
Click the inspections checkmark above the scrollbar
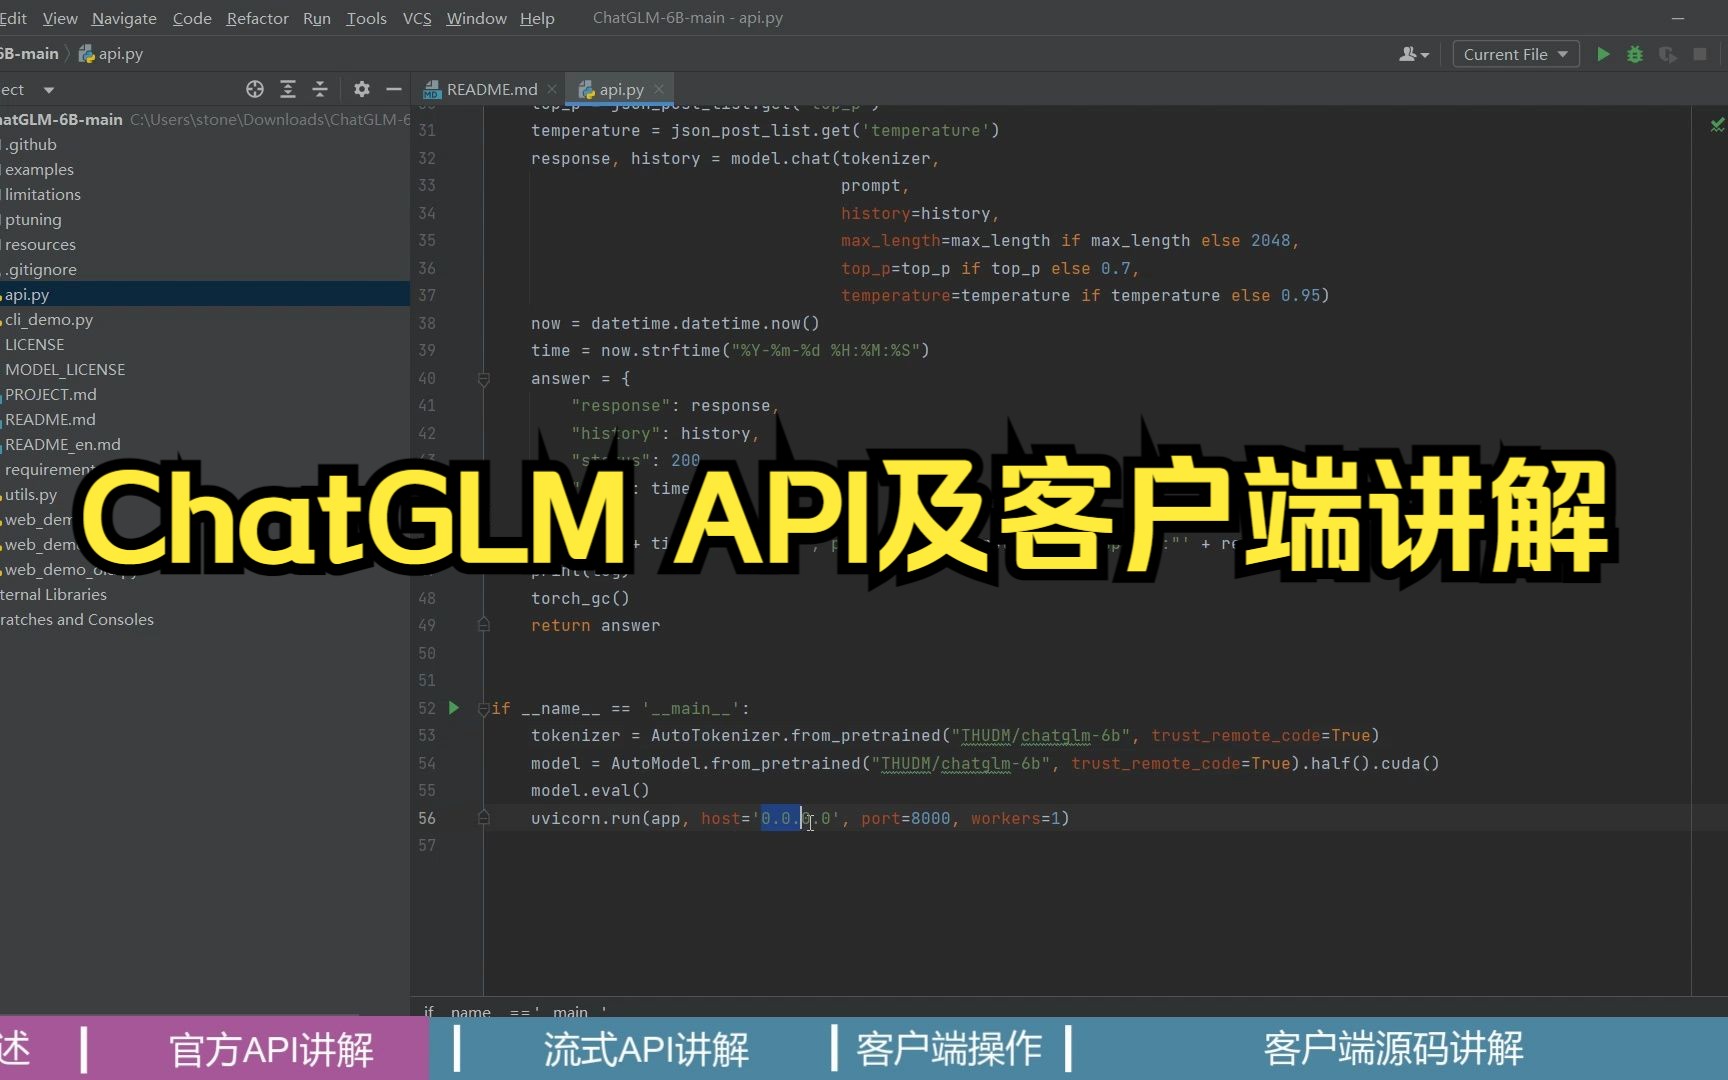(x=1717, y=124)
